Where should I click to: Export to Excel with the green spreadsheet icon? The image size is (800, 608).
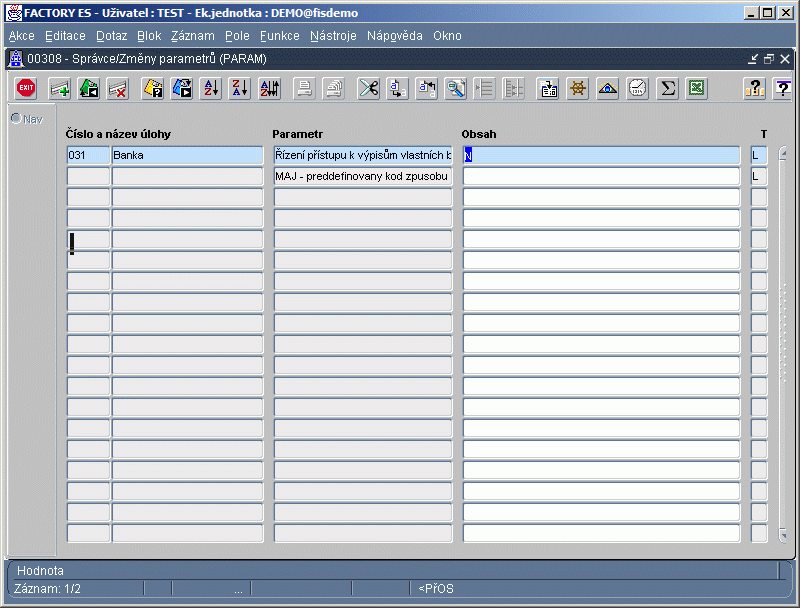click(x=696, y=89)
